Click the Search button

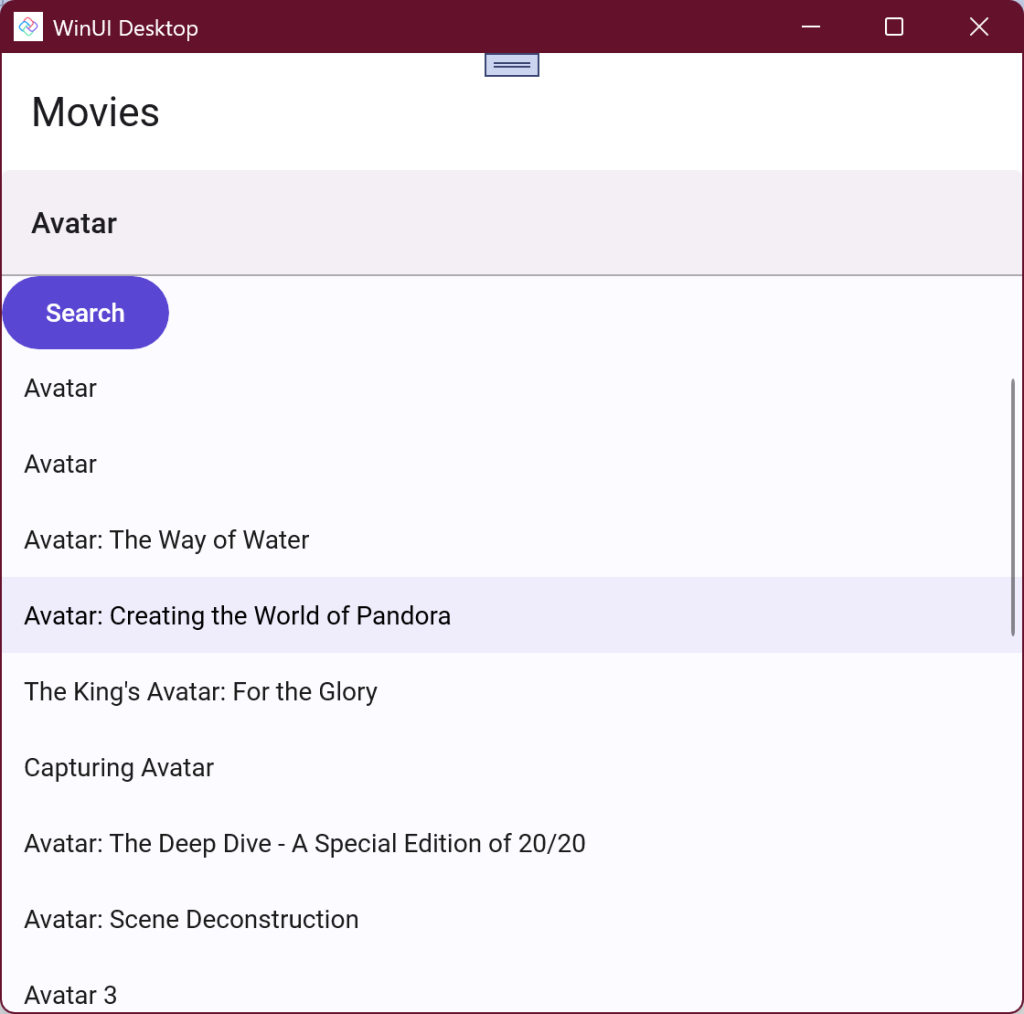(x=86, y=313)
